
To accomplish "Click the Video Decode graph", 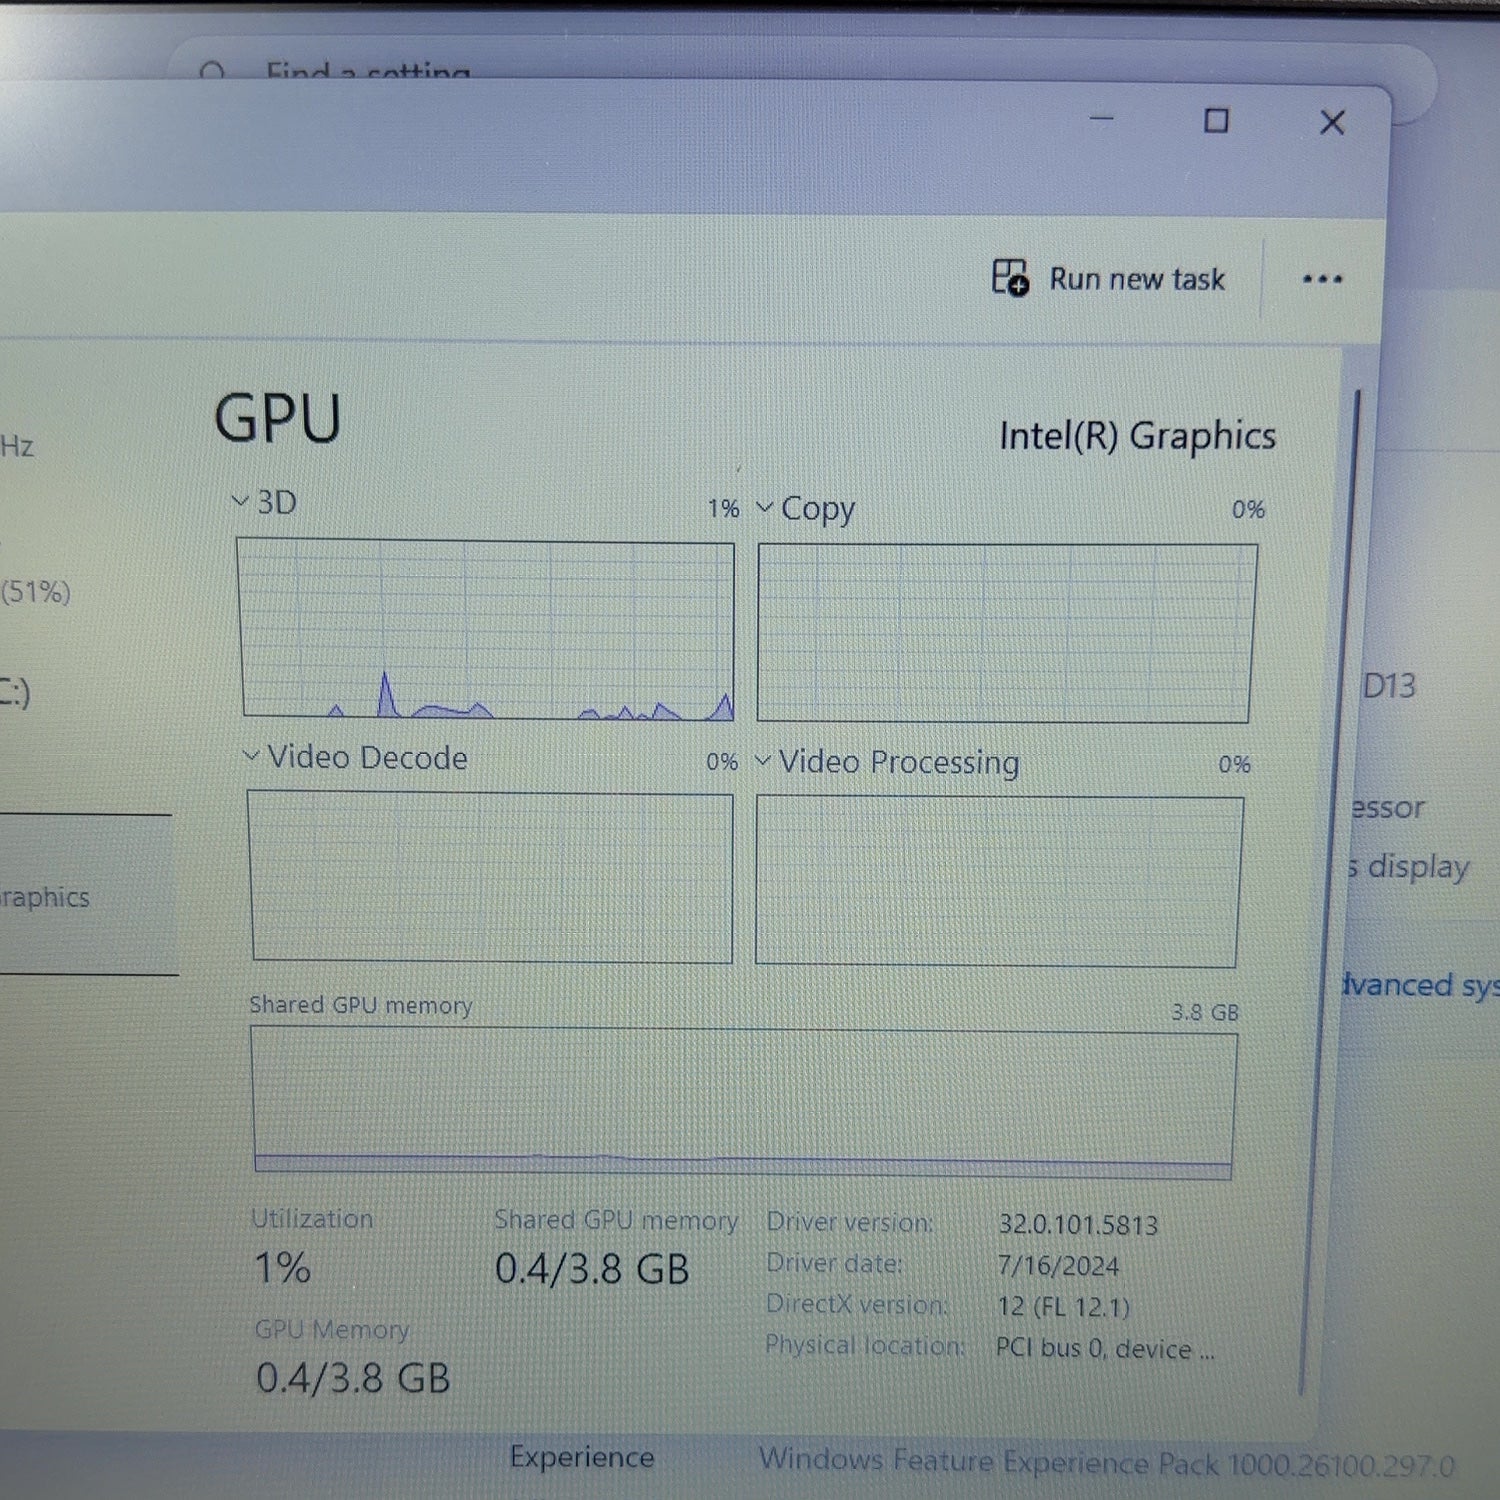I will point(491,877).
